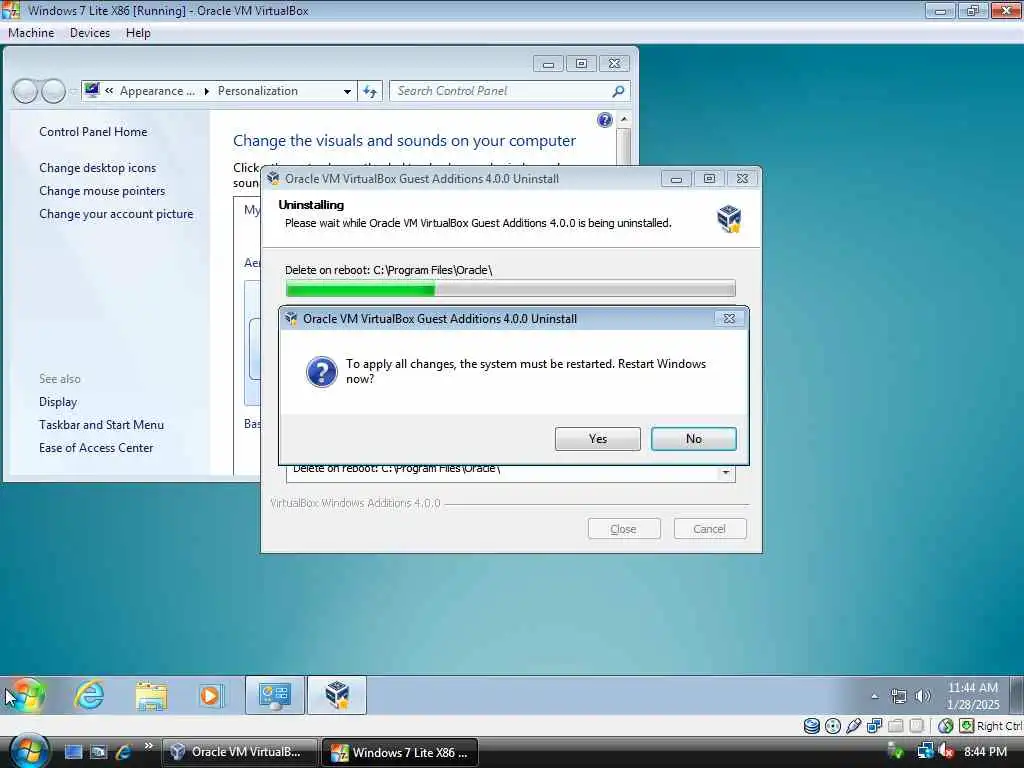
Task: Click the keyboard capture Right Ctrl indicator
Action: point(991,726)
